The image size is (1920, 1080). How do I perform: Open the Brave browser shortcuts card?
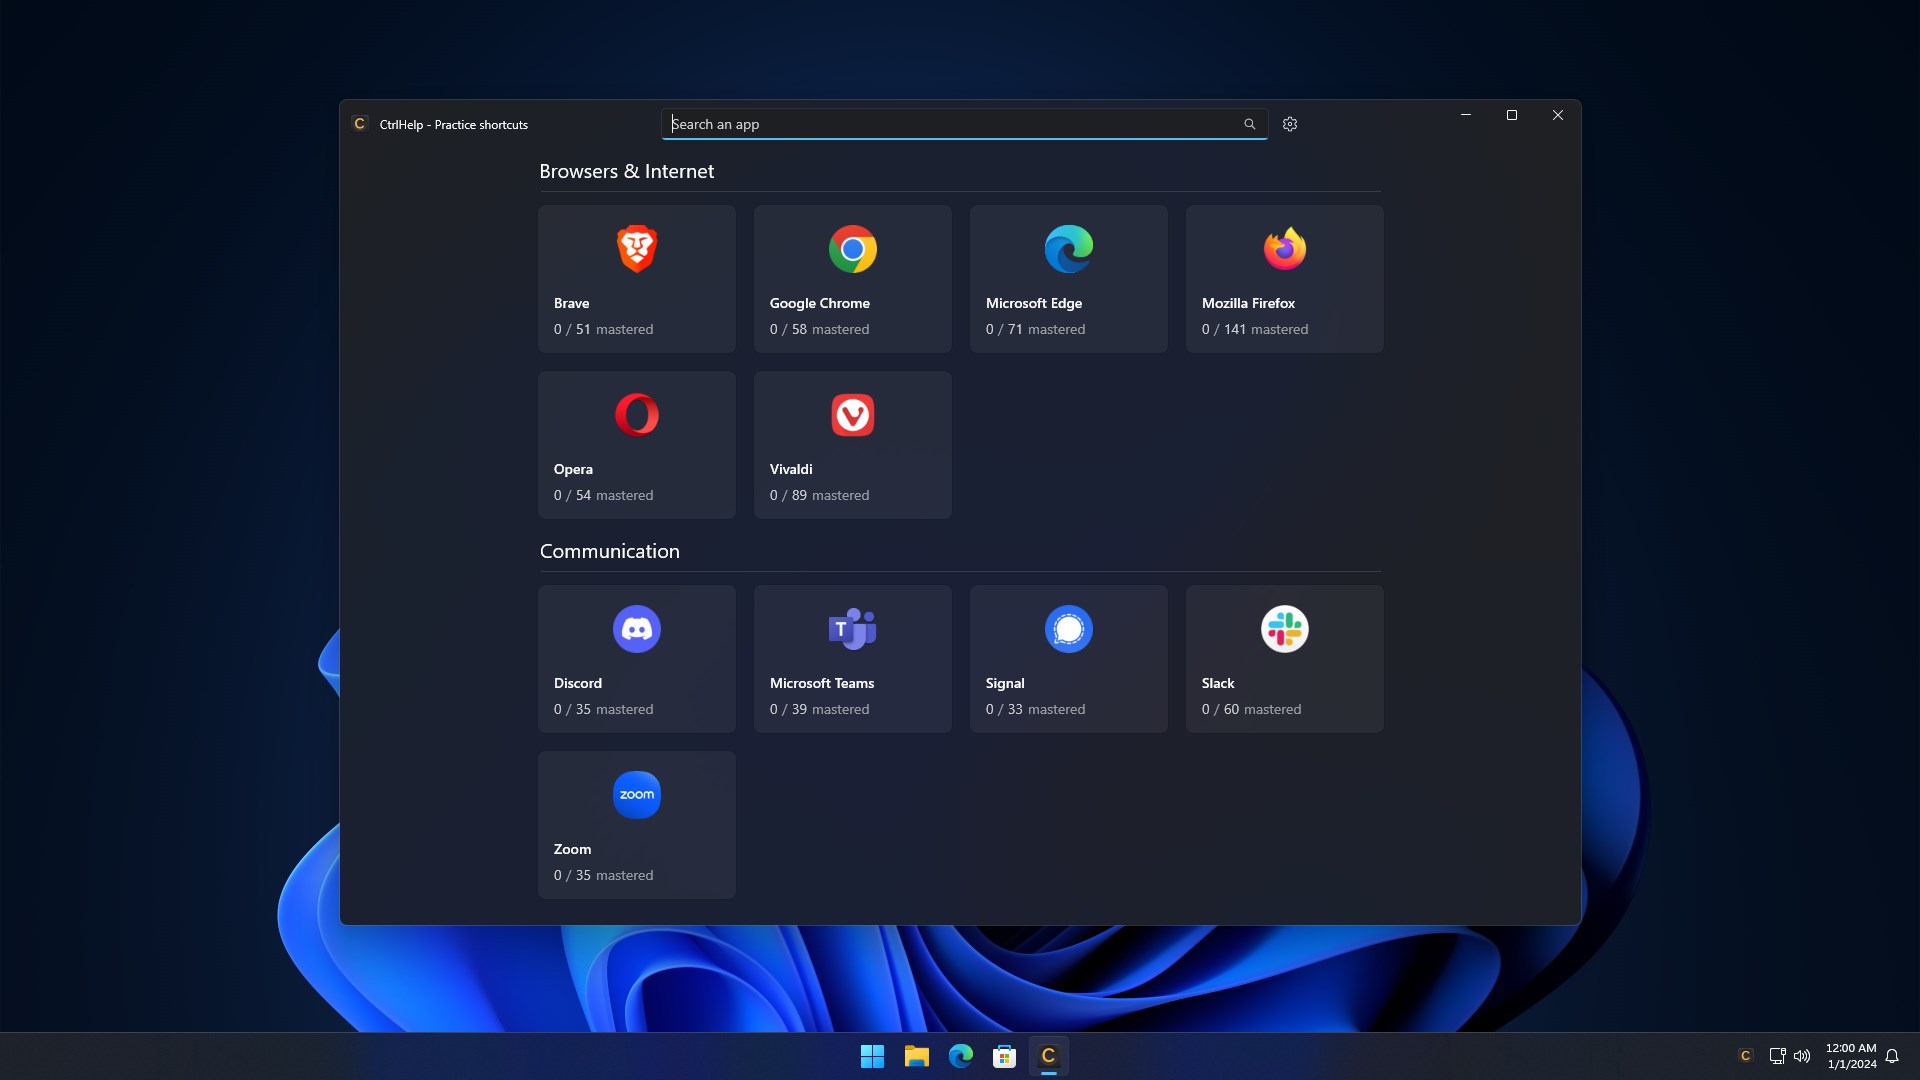pyautogui.click(x=636, y=279)
